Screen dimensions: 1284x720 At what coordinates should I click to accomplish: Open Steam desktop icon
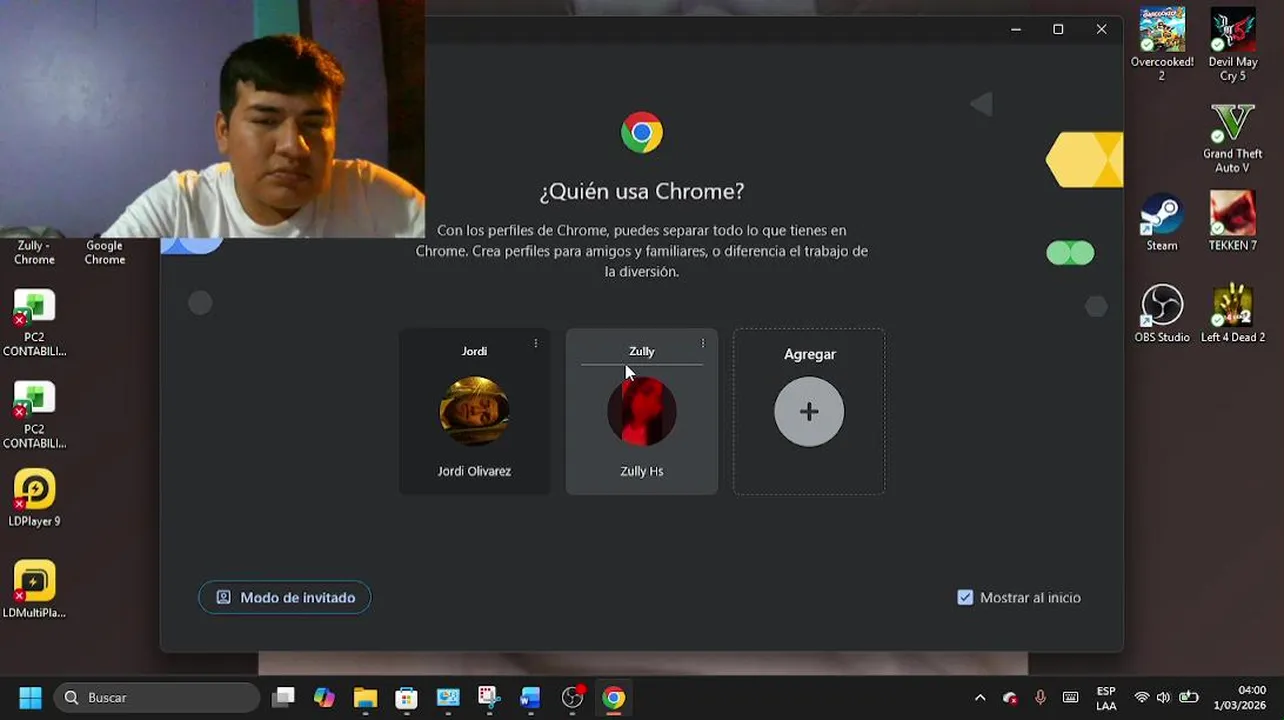coord(1162,222)
